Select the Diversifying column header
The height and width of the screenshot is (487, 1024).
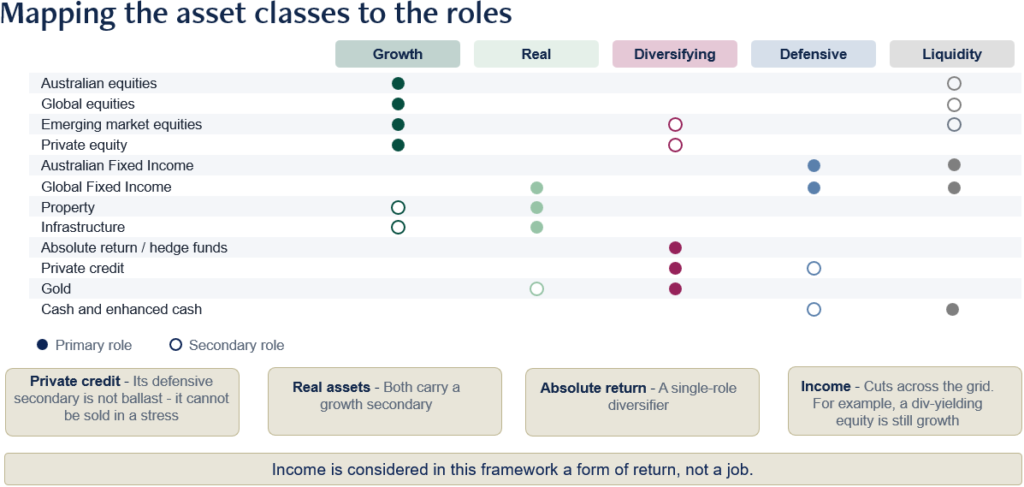[x=675, y=54]
